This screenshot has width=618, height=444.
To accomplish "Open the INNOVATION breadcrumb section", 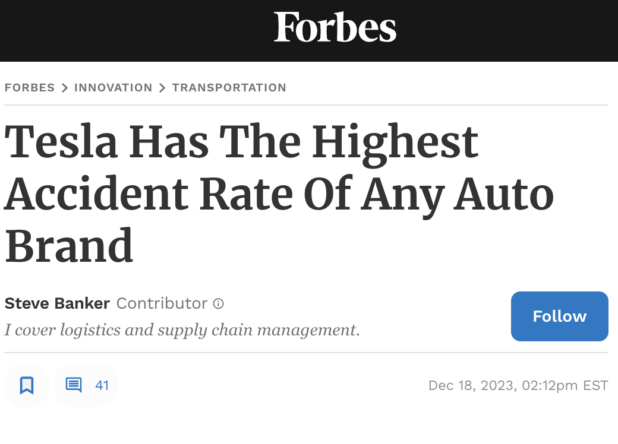I will click(113, 88).
